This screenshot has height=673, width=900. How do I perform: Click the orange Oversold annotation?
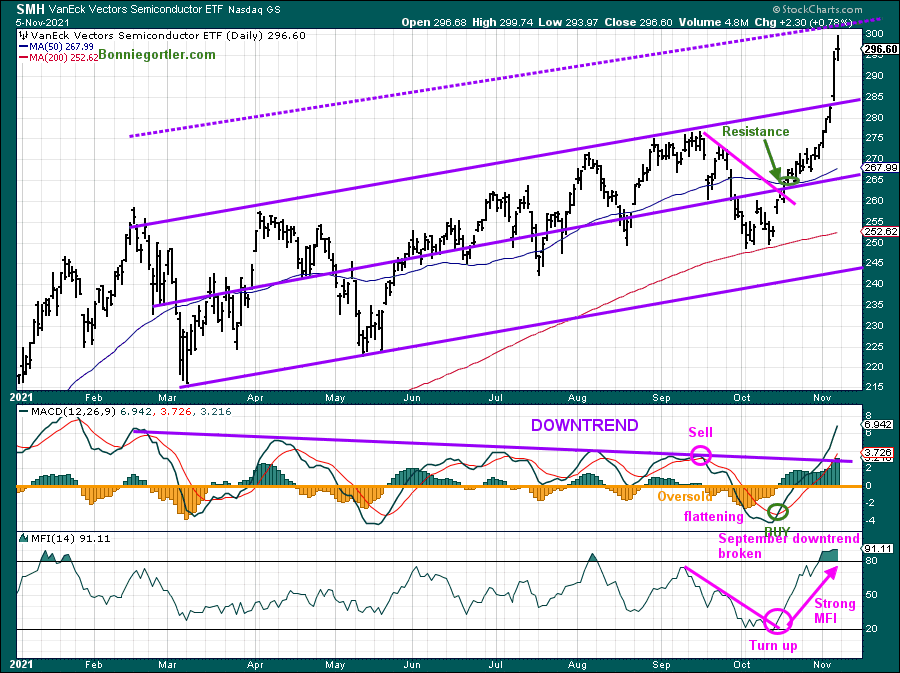685,496
